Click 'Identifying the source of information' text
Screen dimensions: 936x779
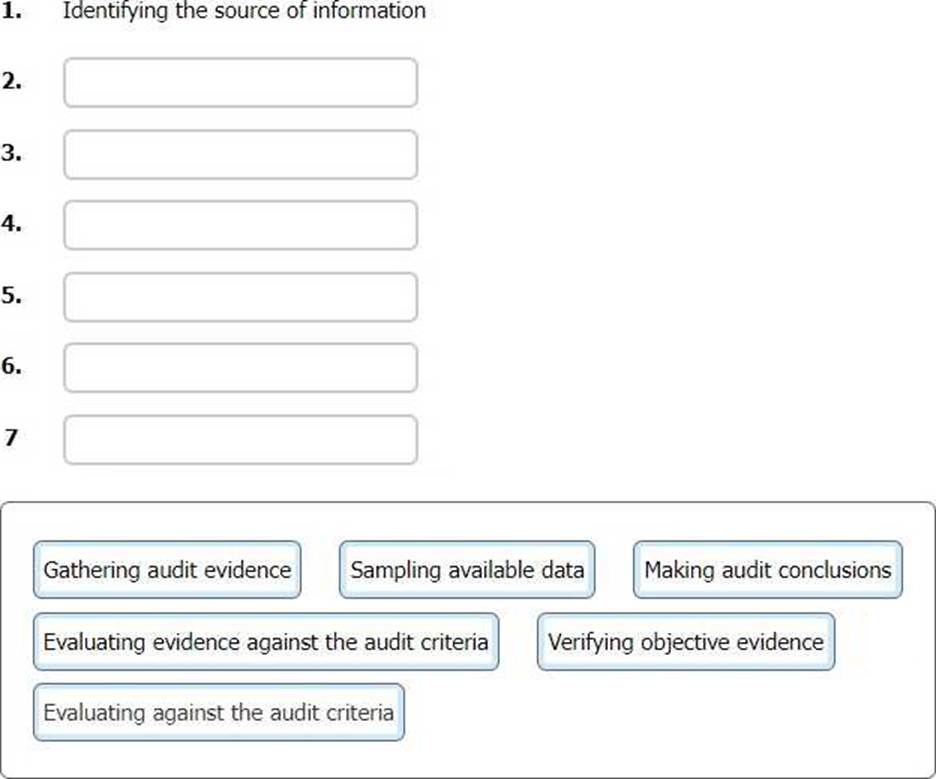point(244,11)
